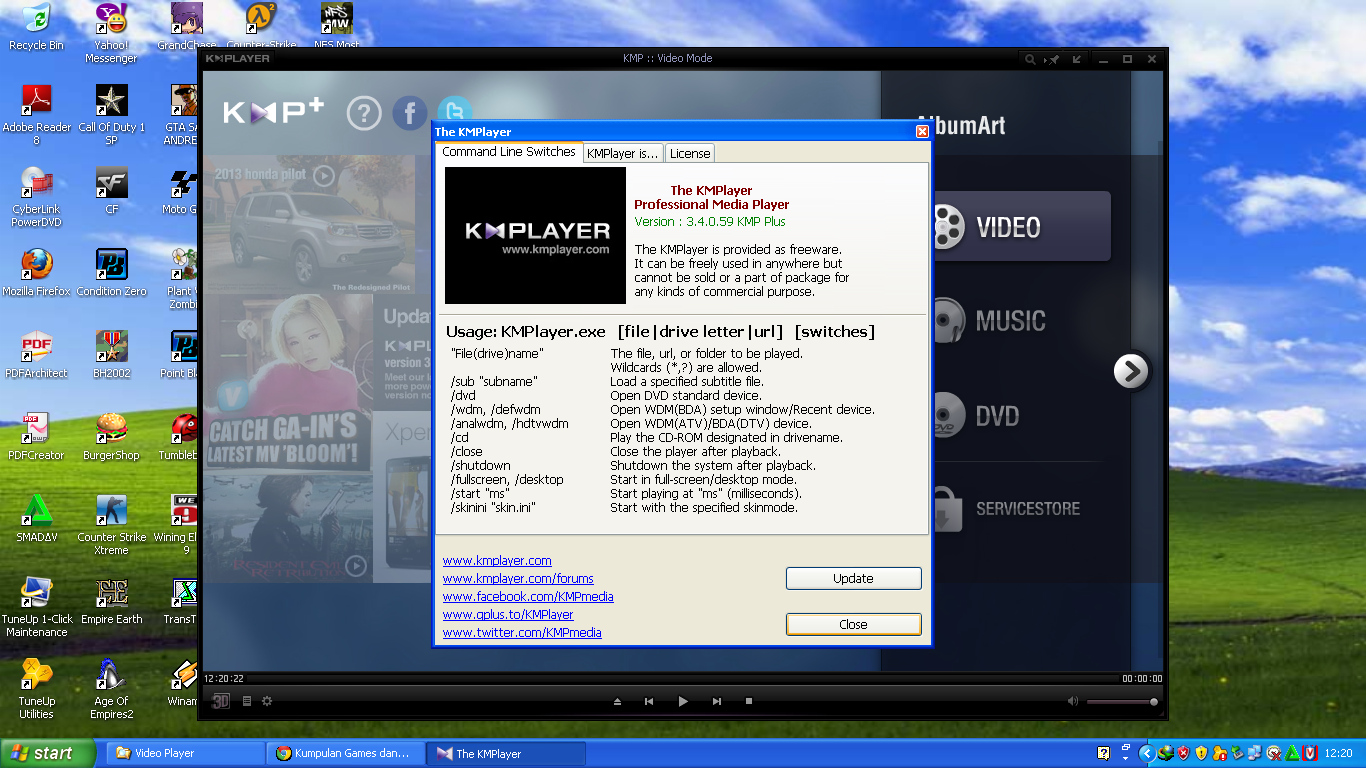Open the playlist icon beside 3D button
Viewport: 1366px width, 768px height.
point(247,701)
